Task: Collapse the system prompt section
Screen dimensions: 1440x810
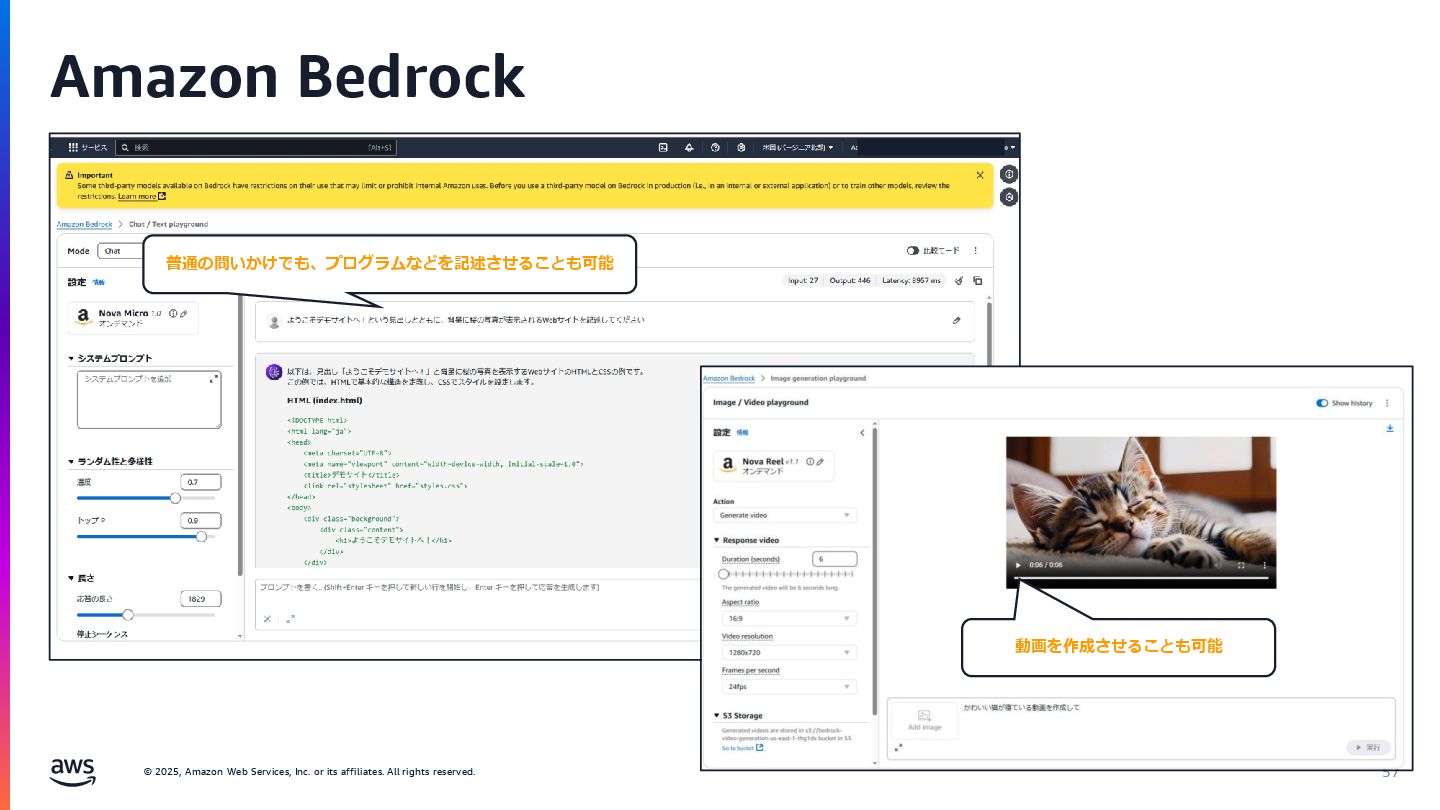Action: (x=71, y=358)
